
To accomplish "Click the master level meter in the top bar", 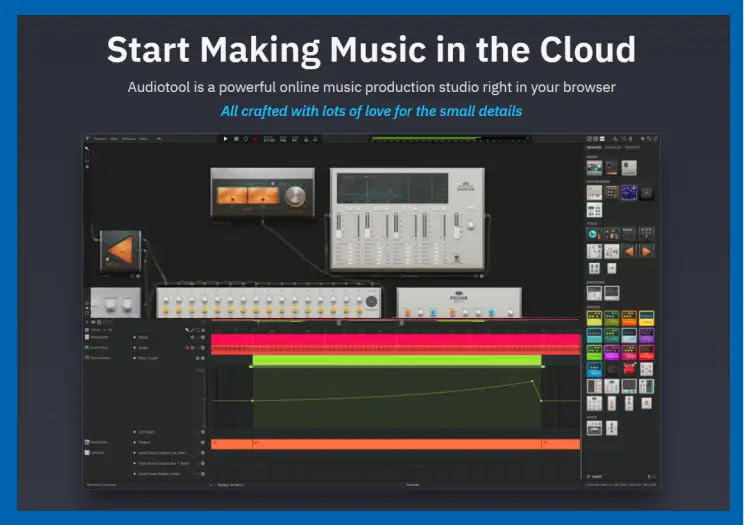I will pyautogui.click(x=449, y=139).
